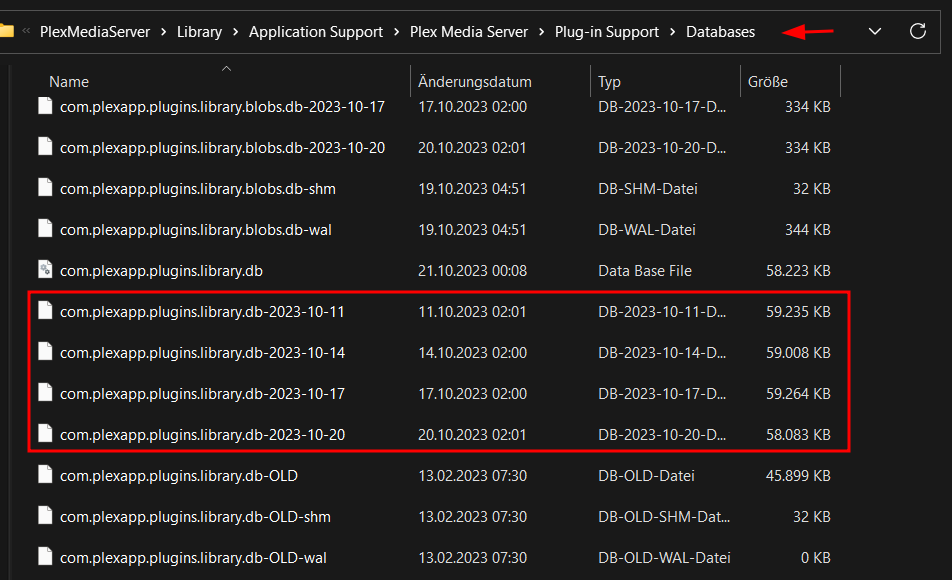The image size is (952, 580).
Task: Go to Plug-in Support breadcrumb
Action: click(x=607, y=32)
